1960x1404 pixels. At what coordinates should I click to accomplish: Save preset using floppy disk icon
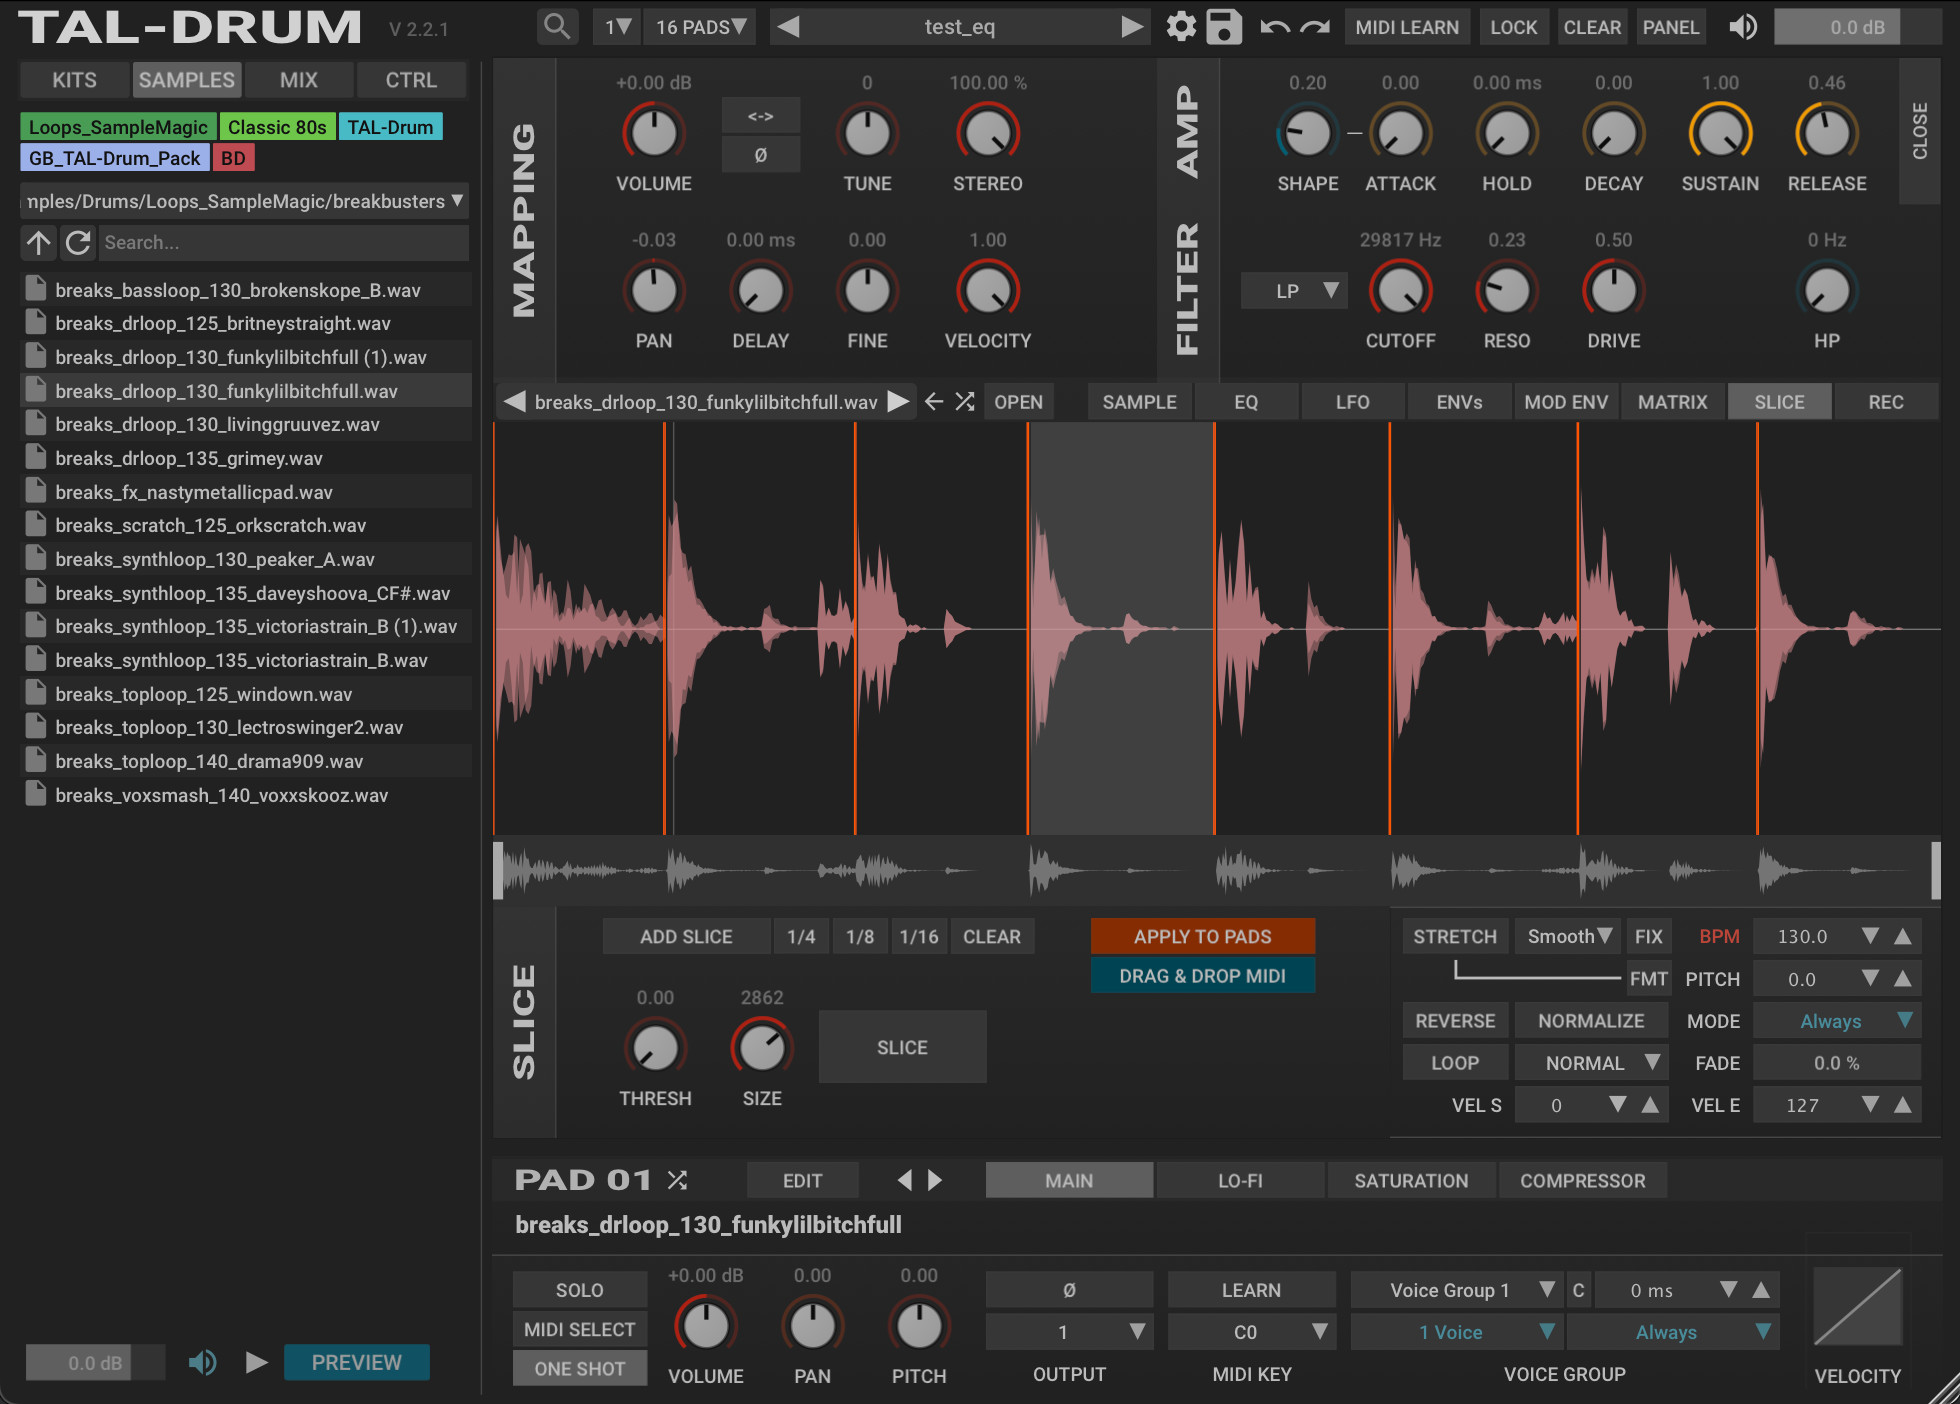click(1224, 27)
